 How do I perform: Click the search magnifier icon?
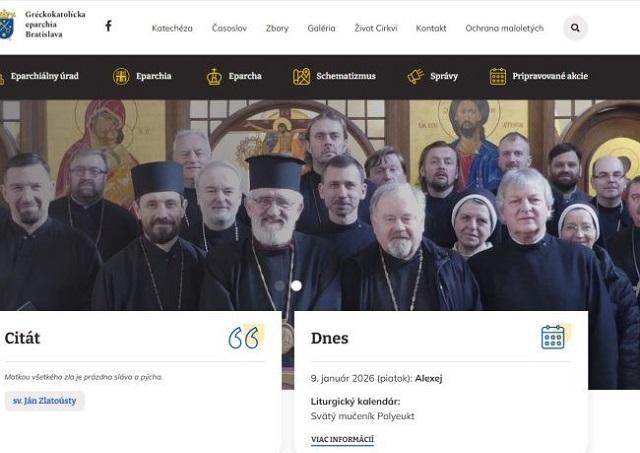click(x=575, y=28)
